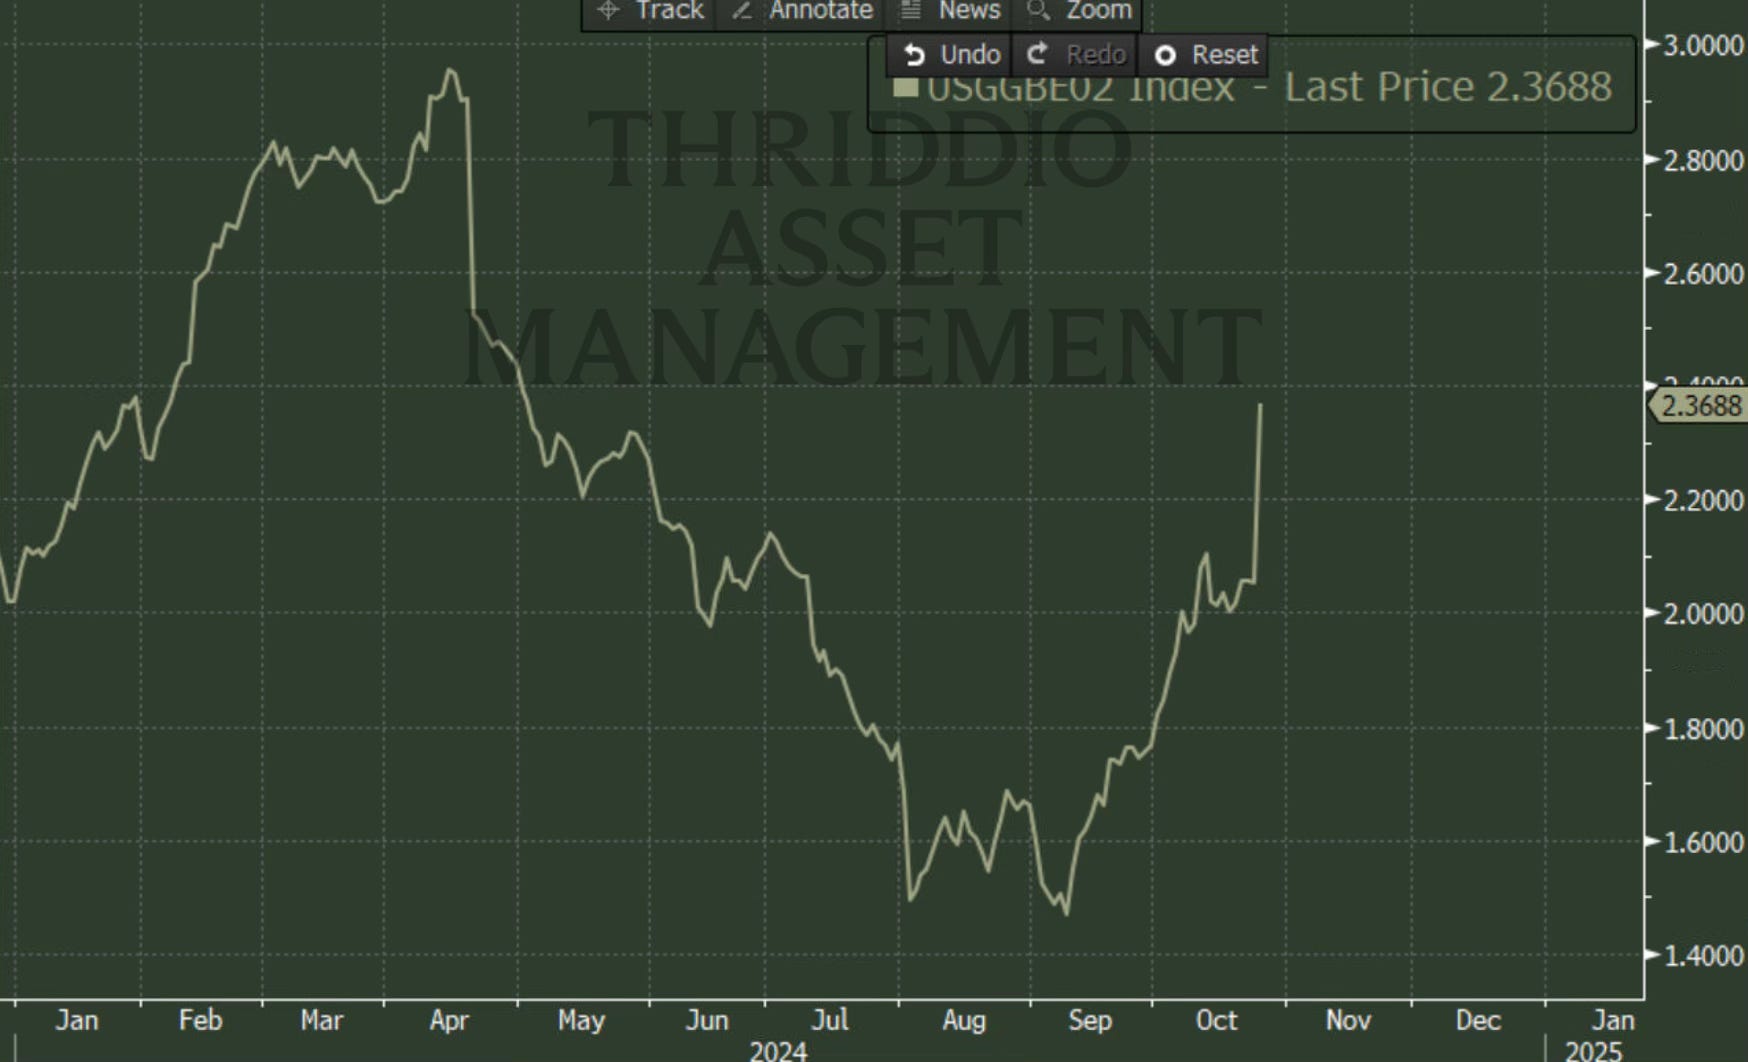Image resolution: width=1748 pixels, height=1062 pixels.
Task: Click the Redo arrow icon
Action: (1037, 54)
